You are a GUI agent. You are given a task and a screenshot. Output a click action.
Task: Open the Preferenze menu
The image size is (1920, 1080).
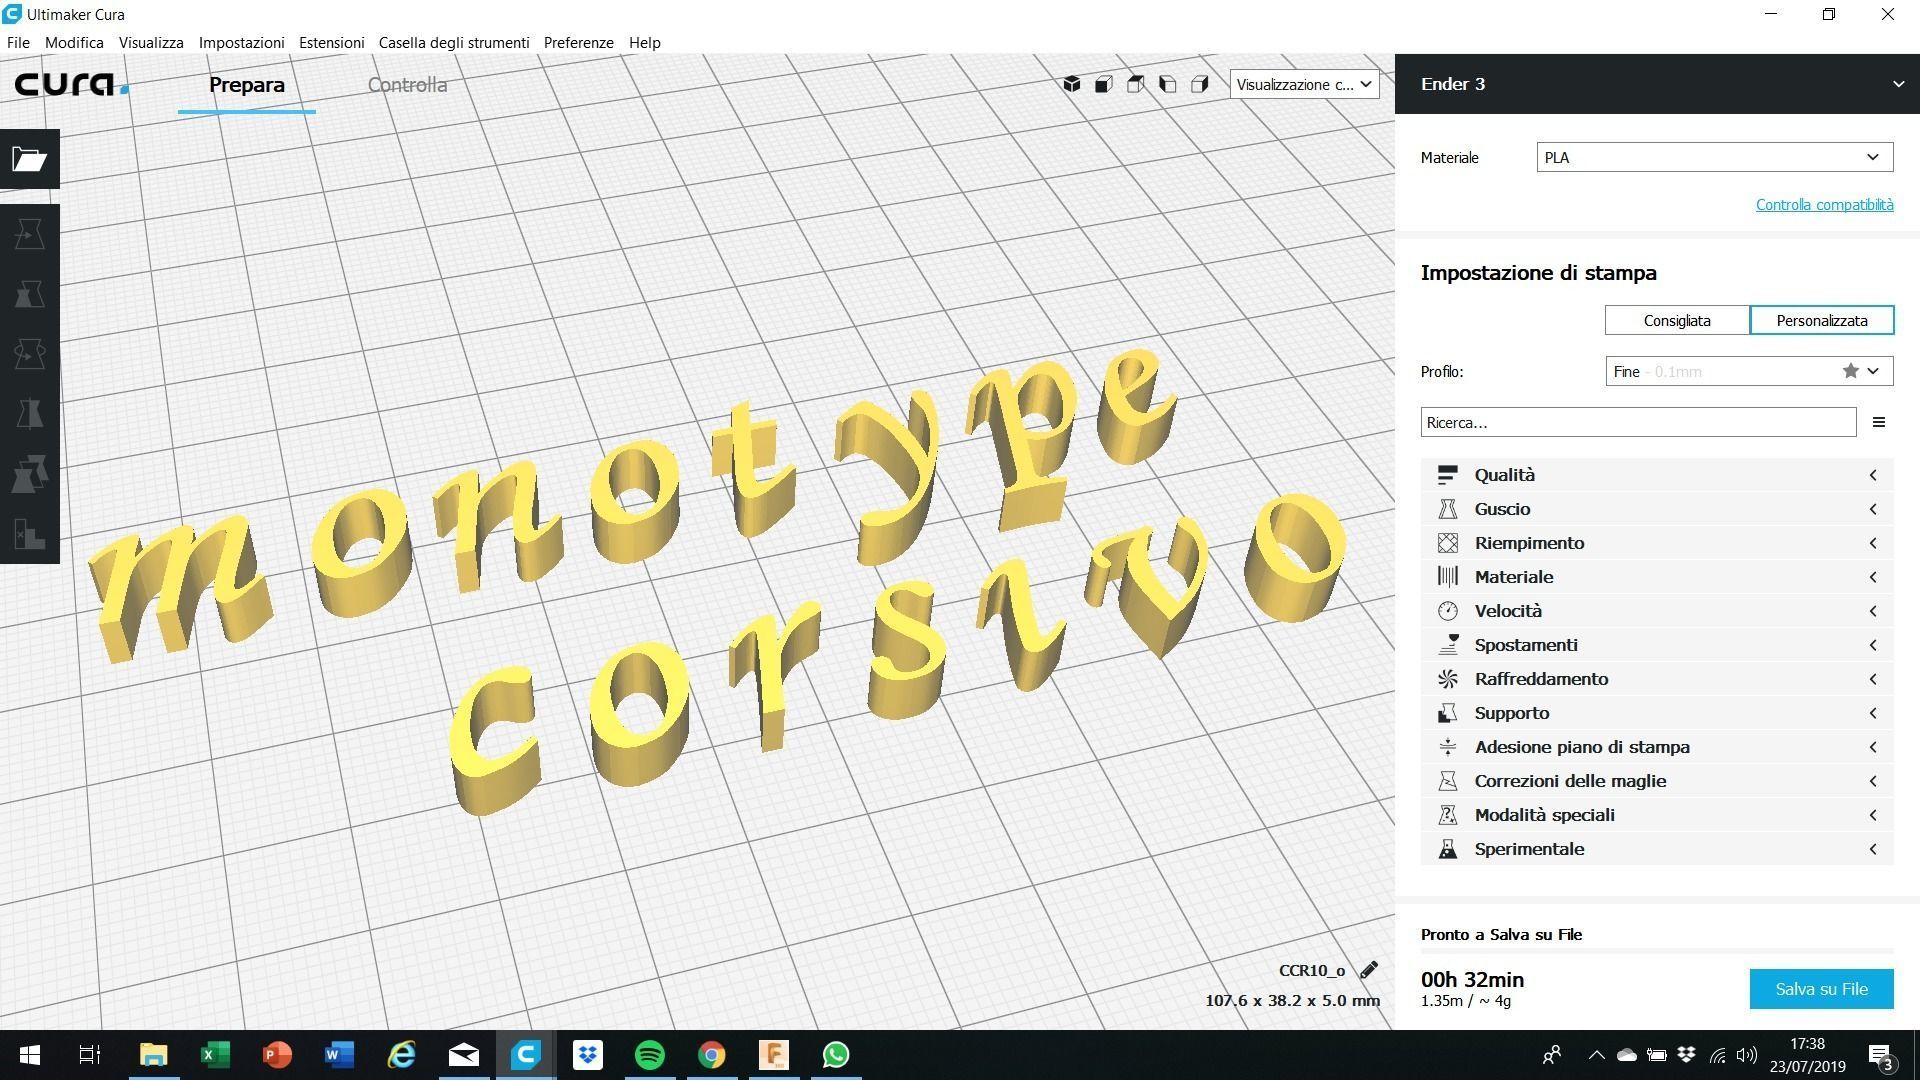(578, 42)
